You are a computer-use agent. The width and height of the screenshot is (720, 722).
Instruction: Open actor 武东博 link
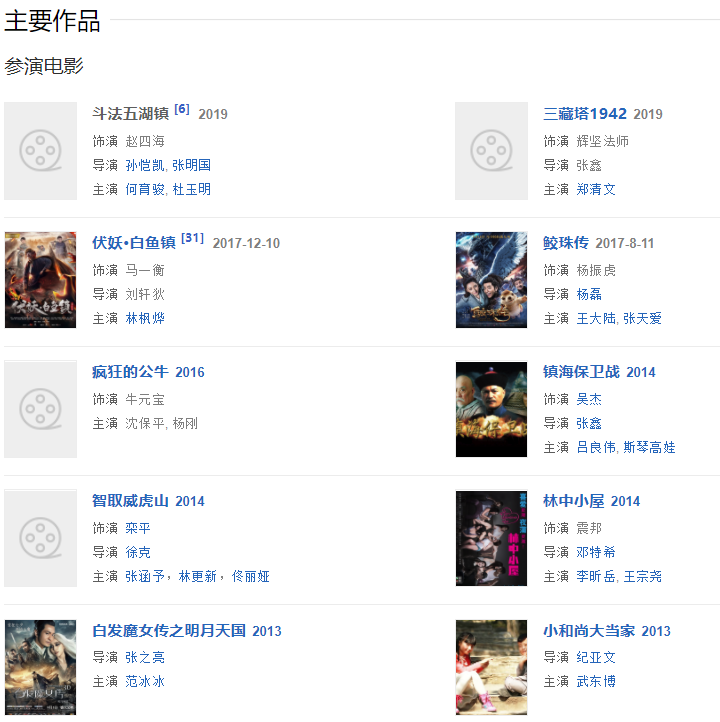coord(596,681)
